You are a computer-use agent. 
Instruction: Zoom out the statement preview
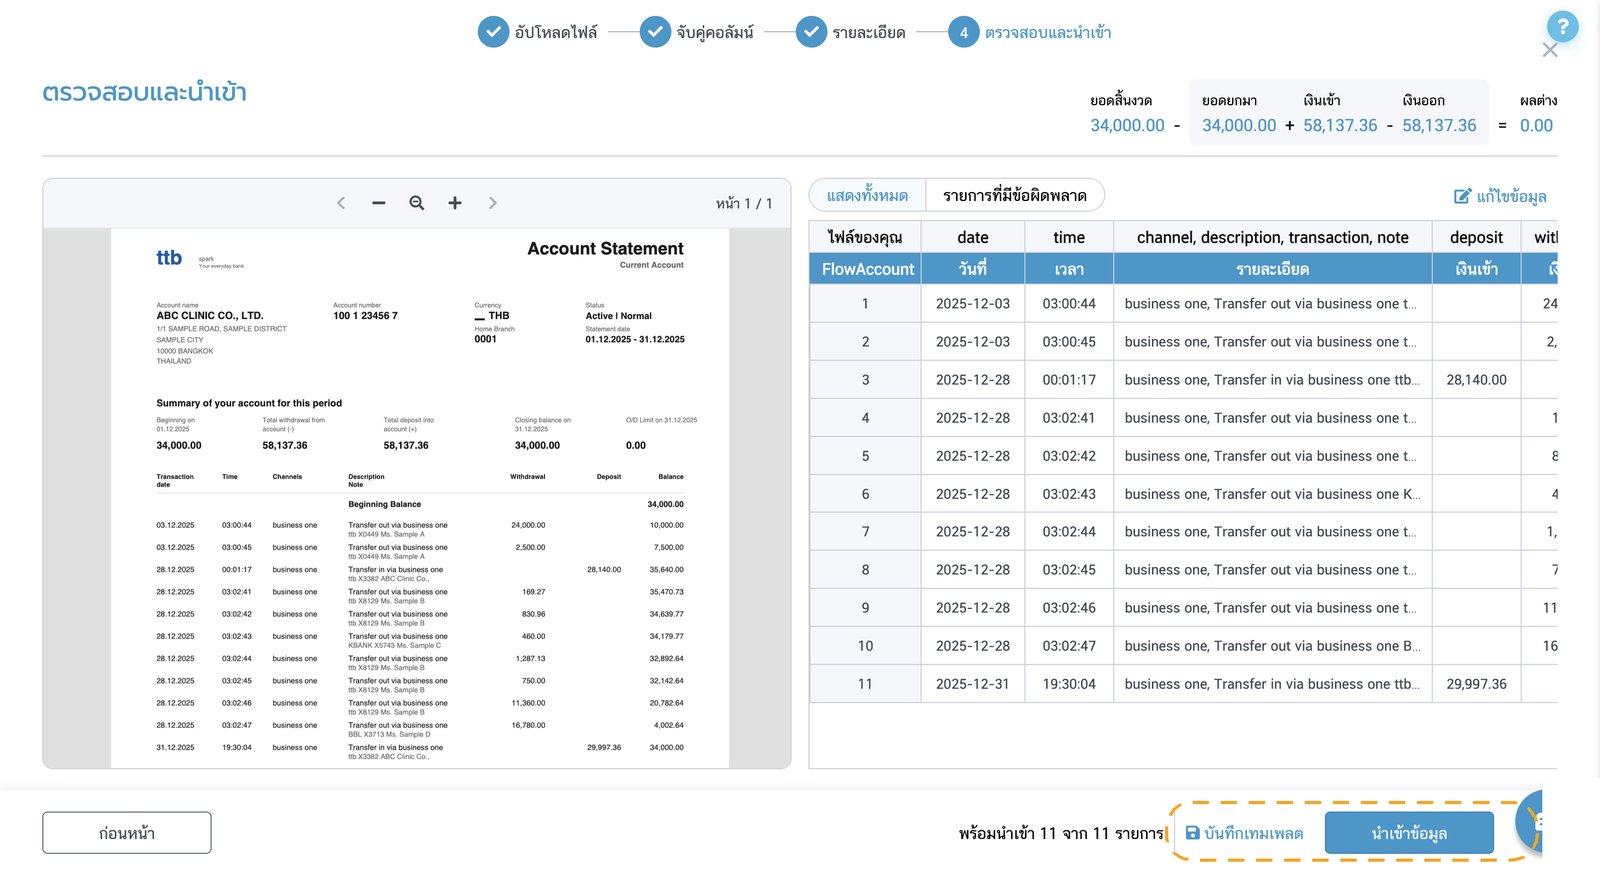pos(379,203)
